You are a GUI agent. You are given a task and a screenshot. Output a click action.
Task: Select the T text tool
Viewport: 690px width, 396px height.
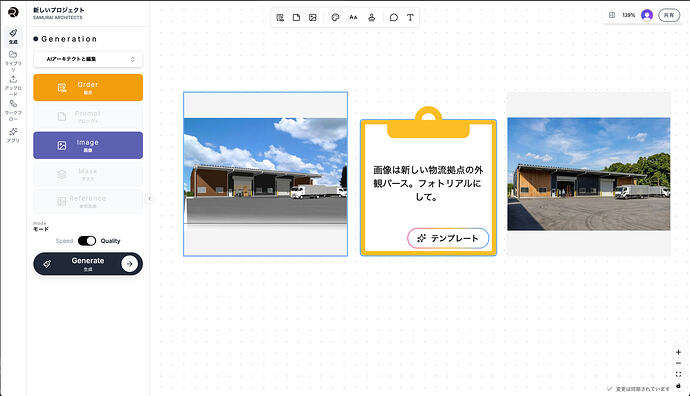pos(410,18)
